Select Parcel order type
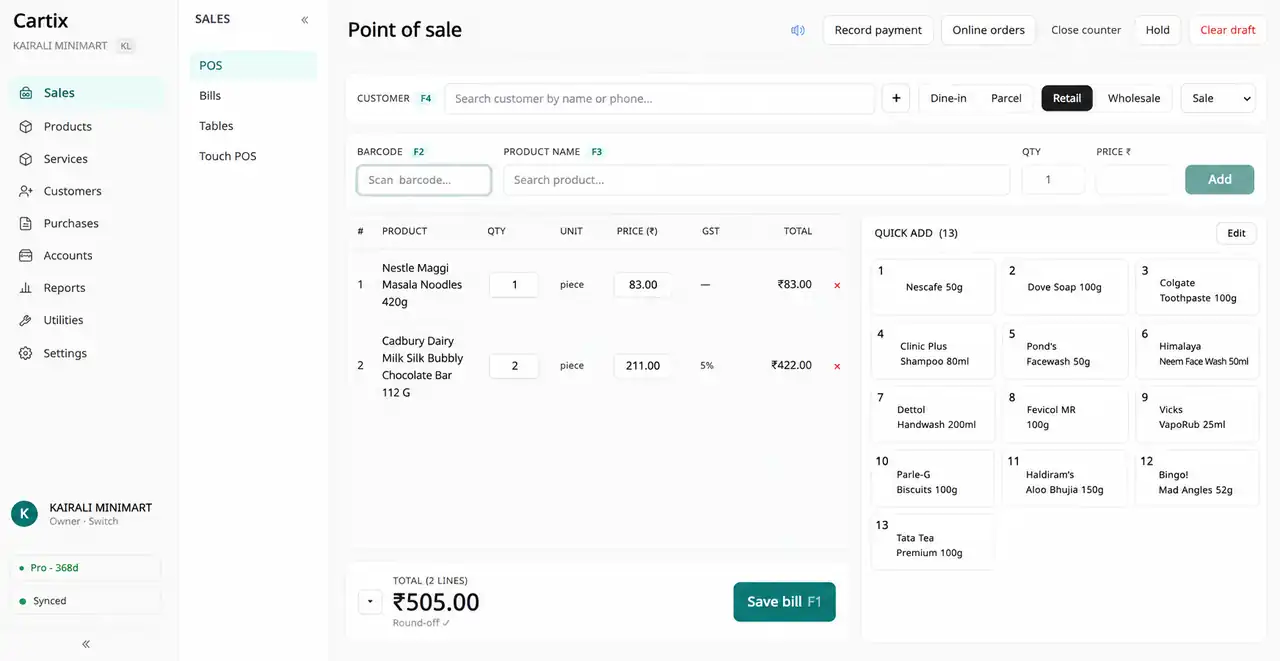 (x=1006, y=98)
